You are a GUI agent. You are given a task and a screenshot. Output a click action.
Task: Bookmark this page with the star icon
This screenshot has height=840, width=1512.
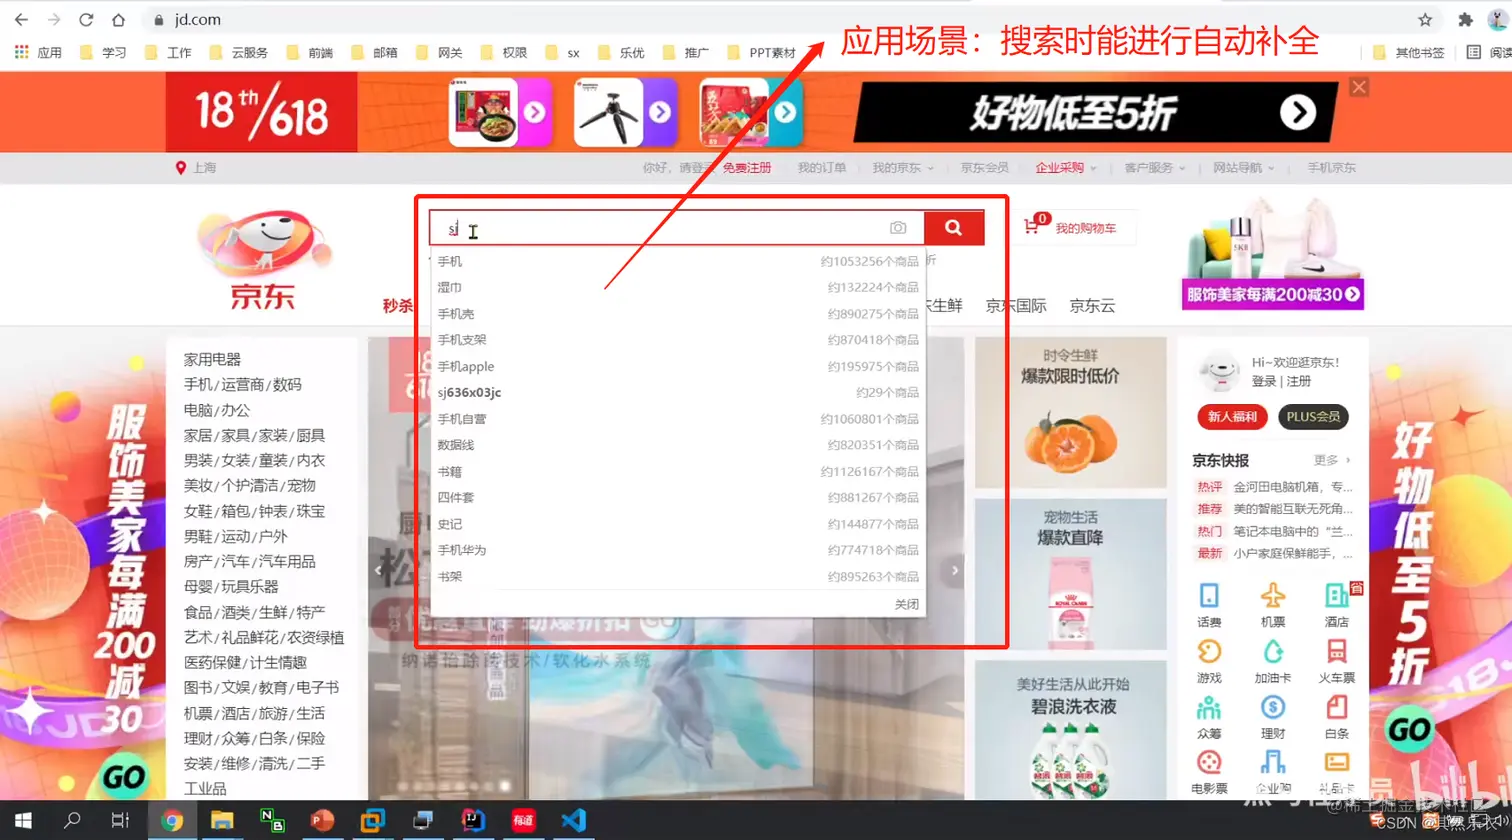[1425, 19]
